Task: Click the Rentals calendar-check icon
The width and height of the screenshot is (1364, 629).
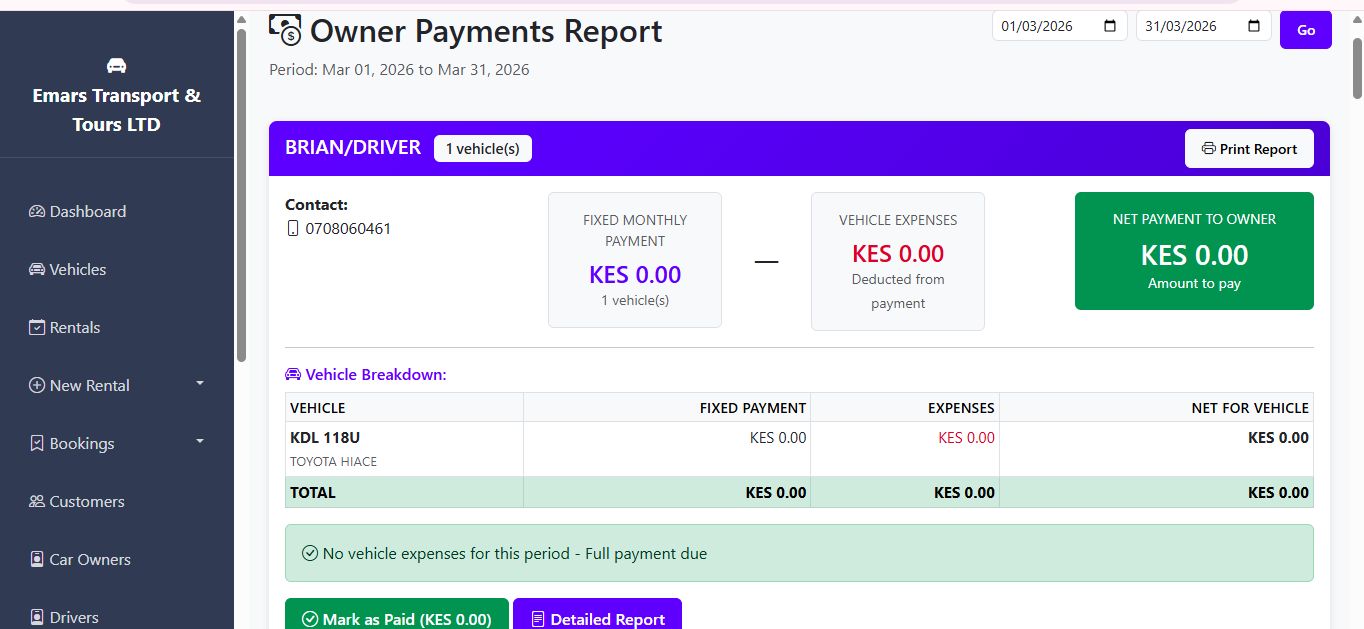Action: coord(37,328)
